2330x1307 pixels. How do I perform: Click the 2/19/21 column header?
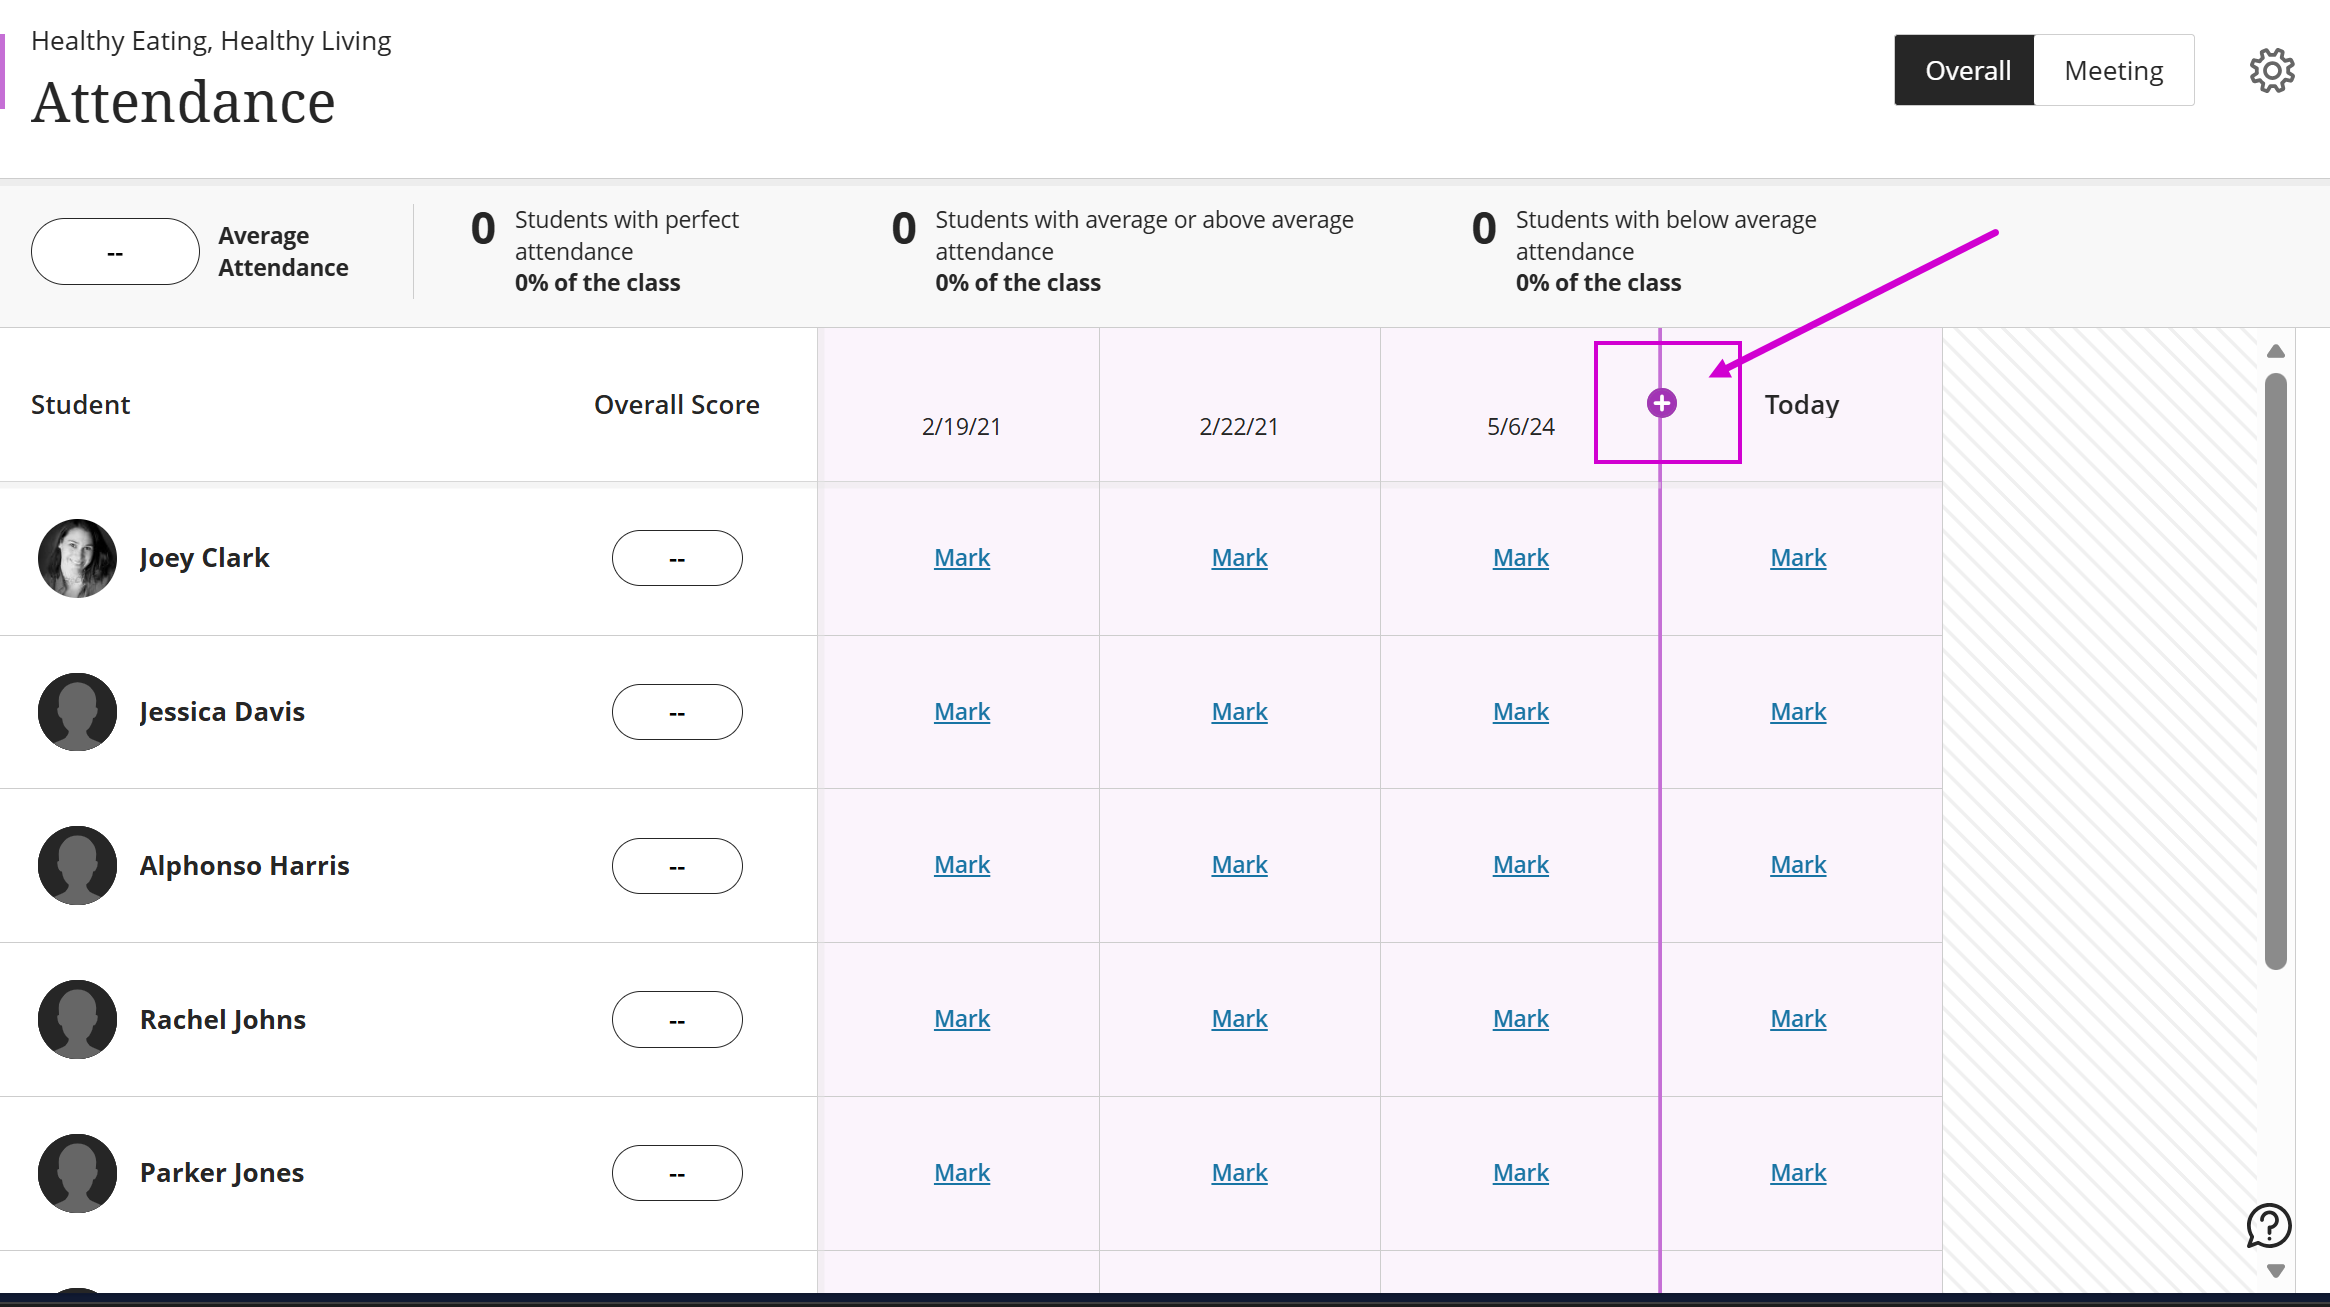pyautogui.click(x=961, y=427)
